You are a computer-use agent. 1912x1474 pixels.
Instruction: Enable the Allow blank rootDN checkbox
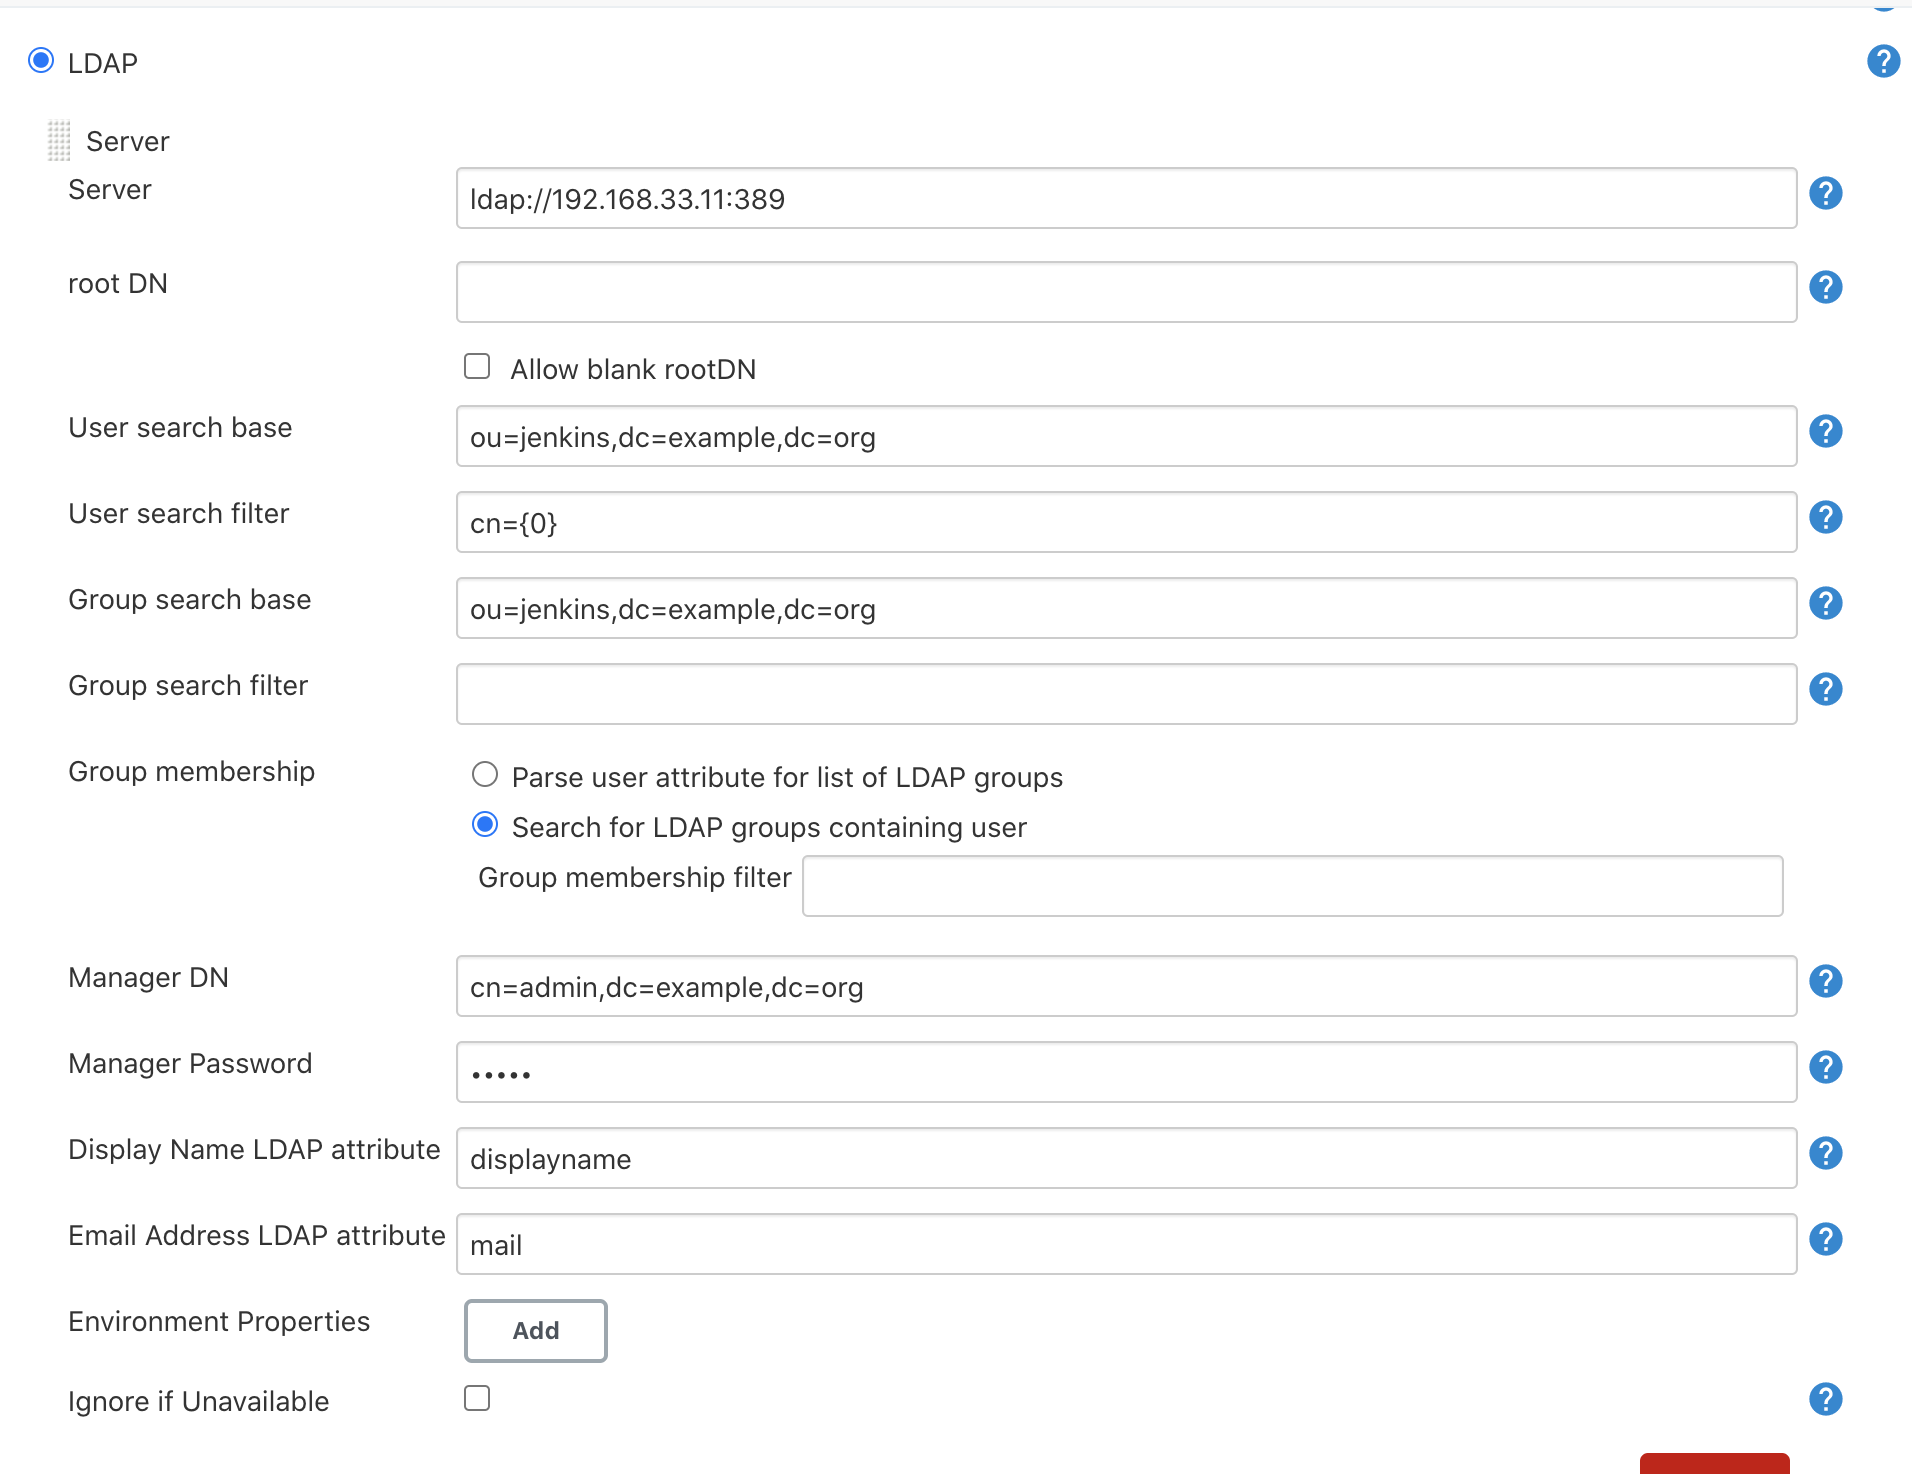tap(477, 367)
